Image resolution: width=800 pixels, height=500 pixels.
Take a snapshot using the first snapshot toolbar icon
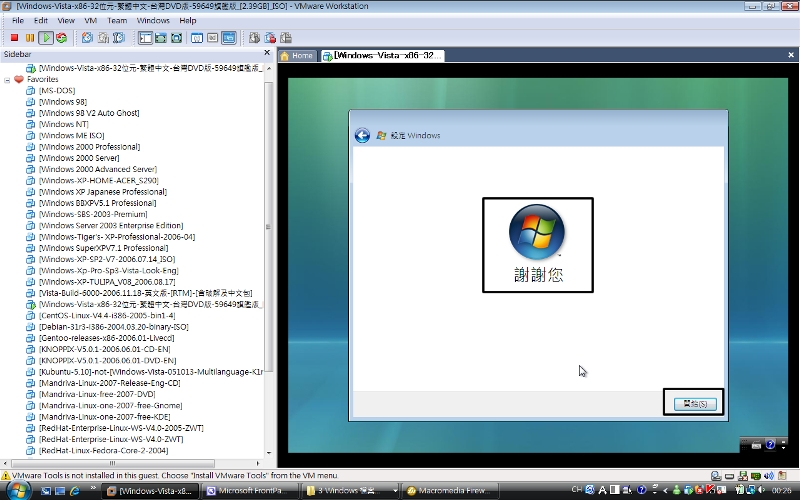pos(88,38)
